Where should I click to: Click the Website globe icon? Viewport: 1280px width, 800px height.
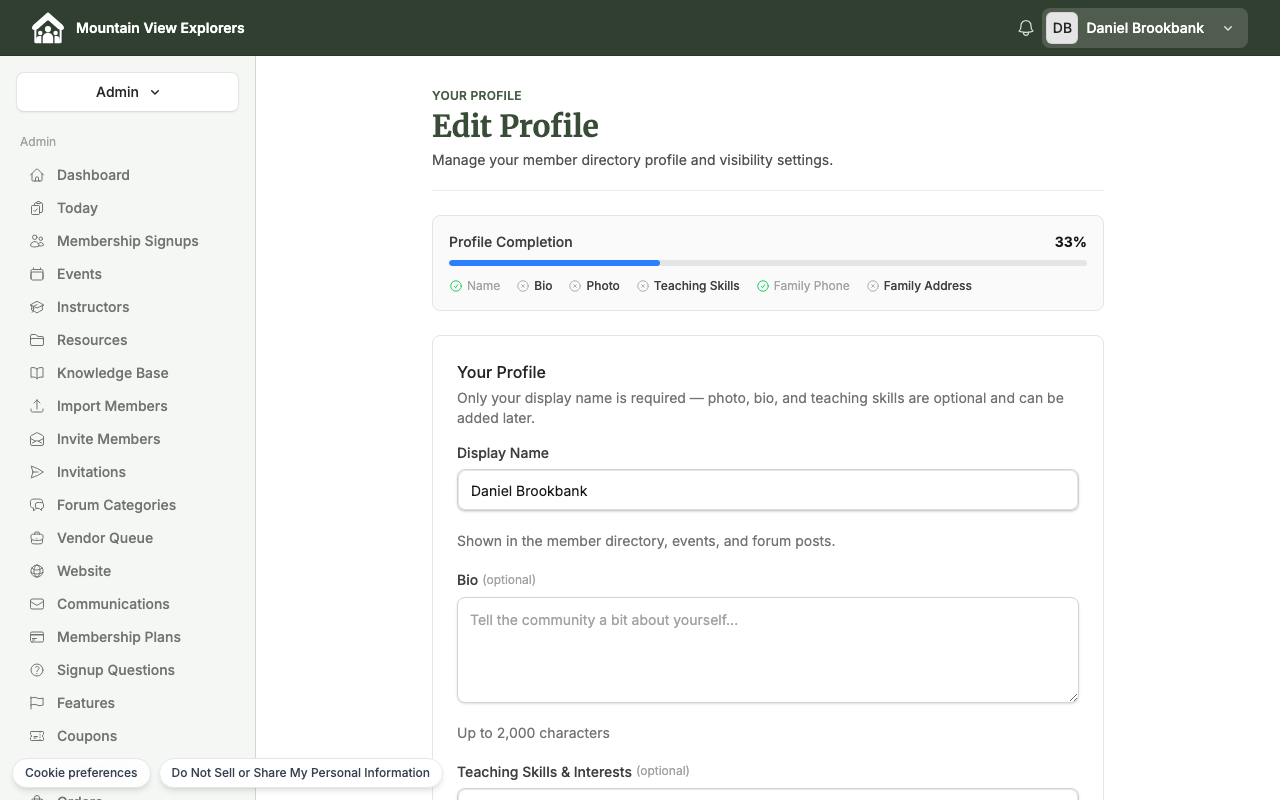pyautogui.click(x=37, y=571)
